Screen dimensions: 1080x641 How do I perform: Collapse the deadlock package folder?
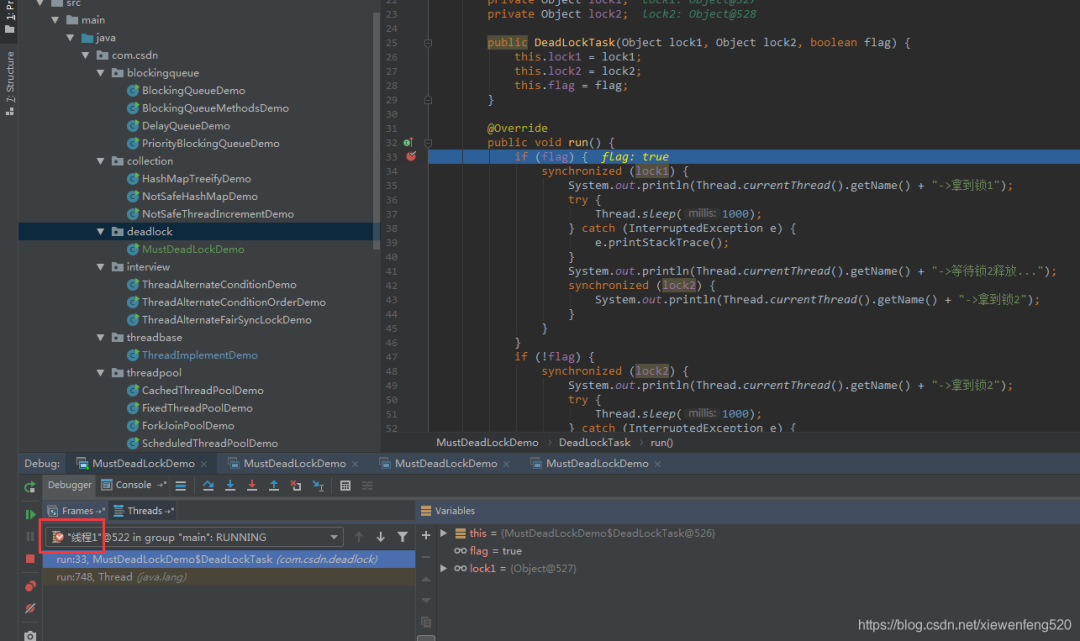point(101,232)
